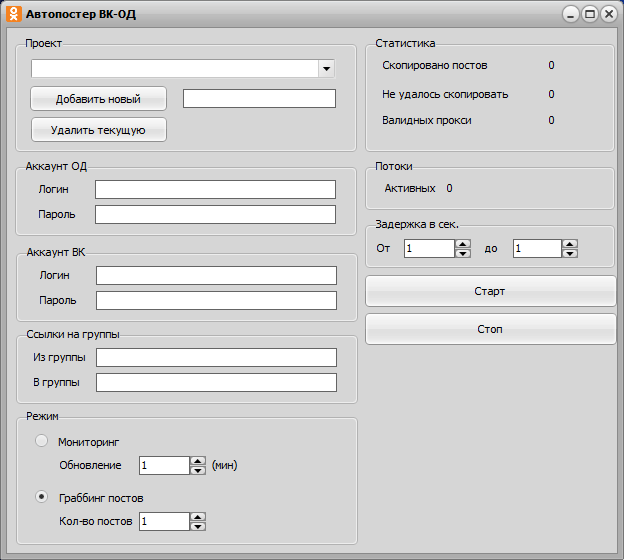624x560 pixels.
Task: Maximize the Автопостер ВК-ОД window
Action: (x=590, y=14)
